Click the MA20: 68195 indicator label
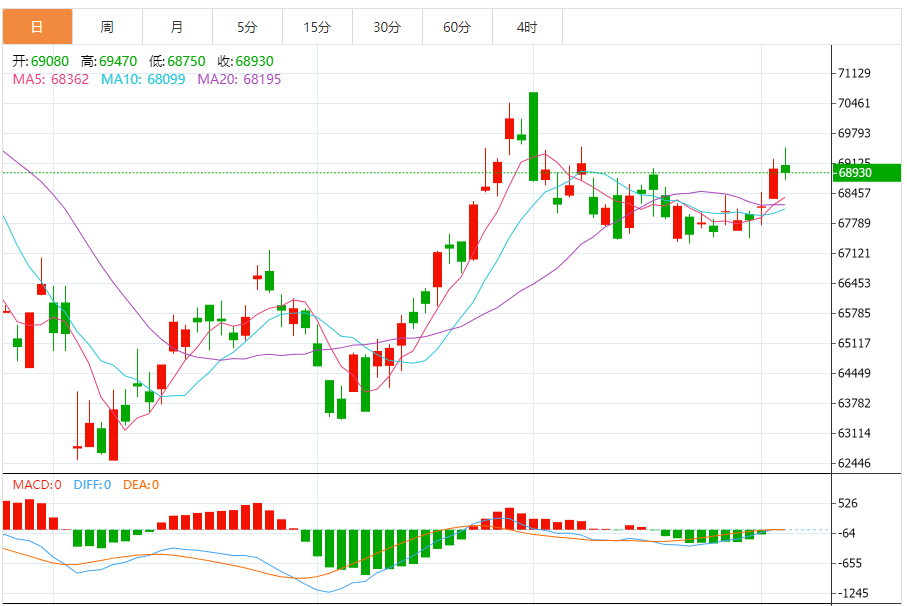Screen dimensions: 907x606 coord(239,79)
